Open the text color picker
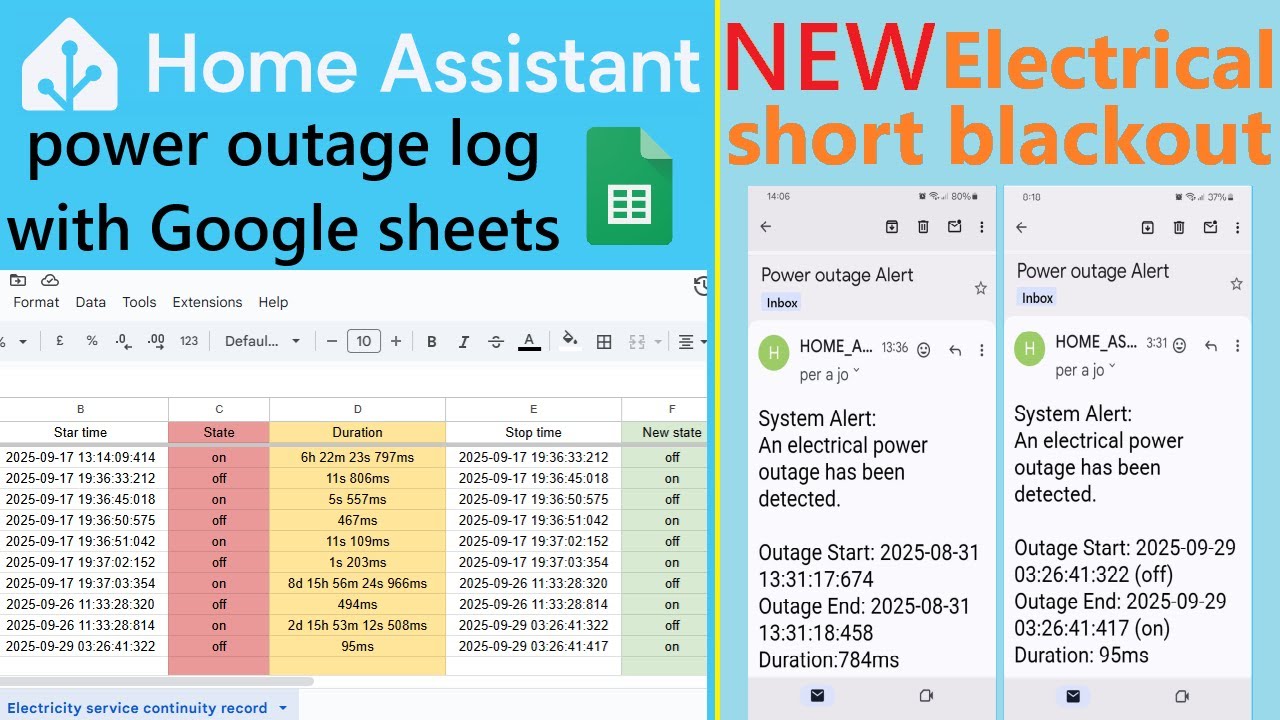The height and width of the screenshot is (720, 1280). pos(529,342)
